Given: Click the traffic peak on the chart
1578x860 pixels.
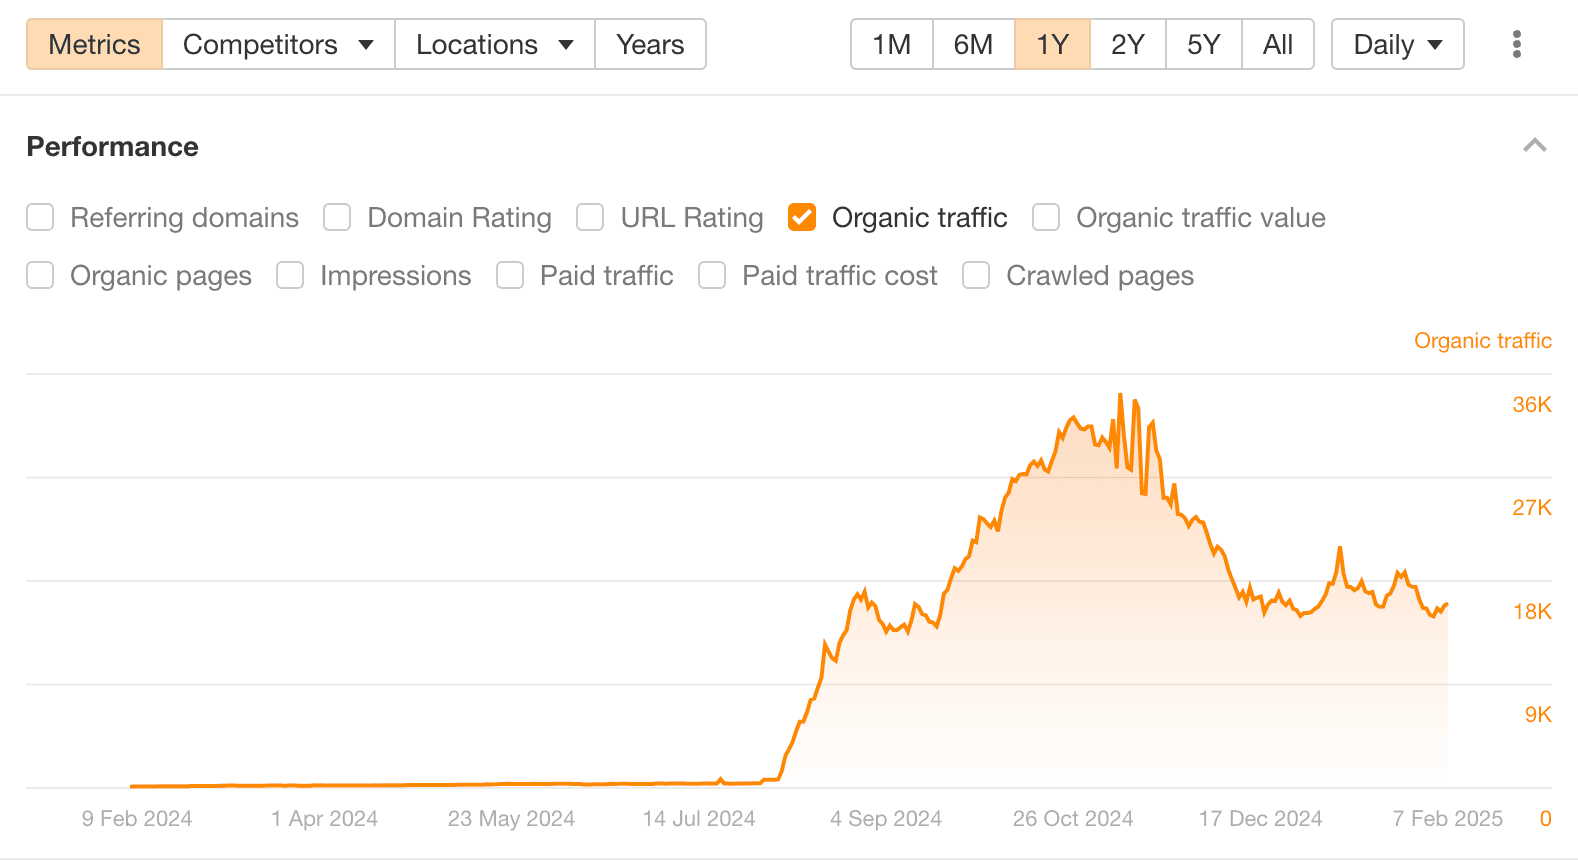Looking at the screenshot, I should (1120, 395).
